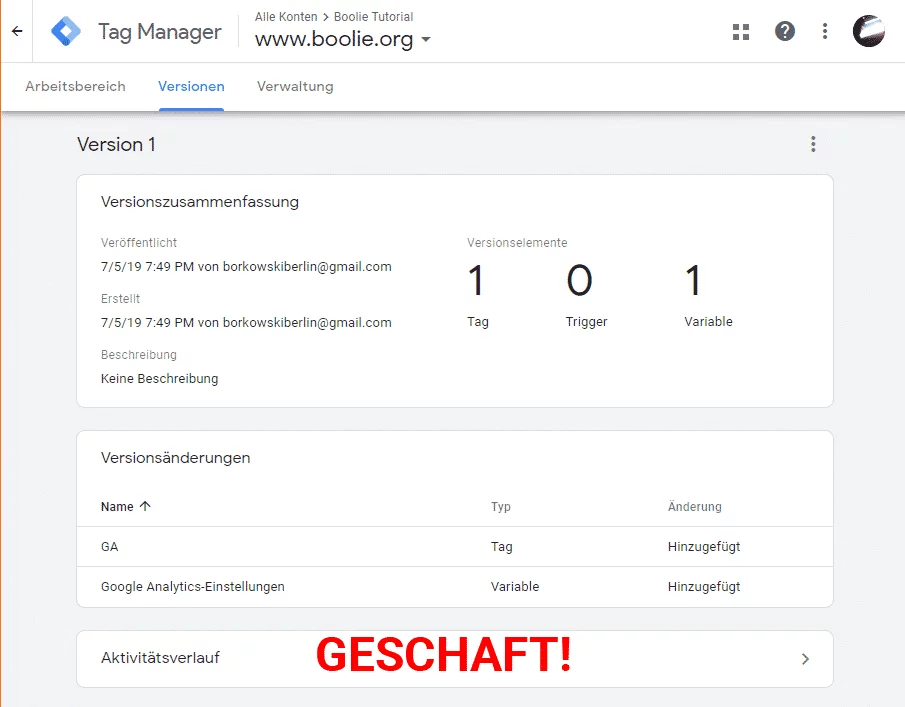Click Hinzugefügt in the GA row

(704, 547)
